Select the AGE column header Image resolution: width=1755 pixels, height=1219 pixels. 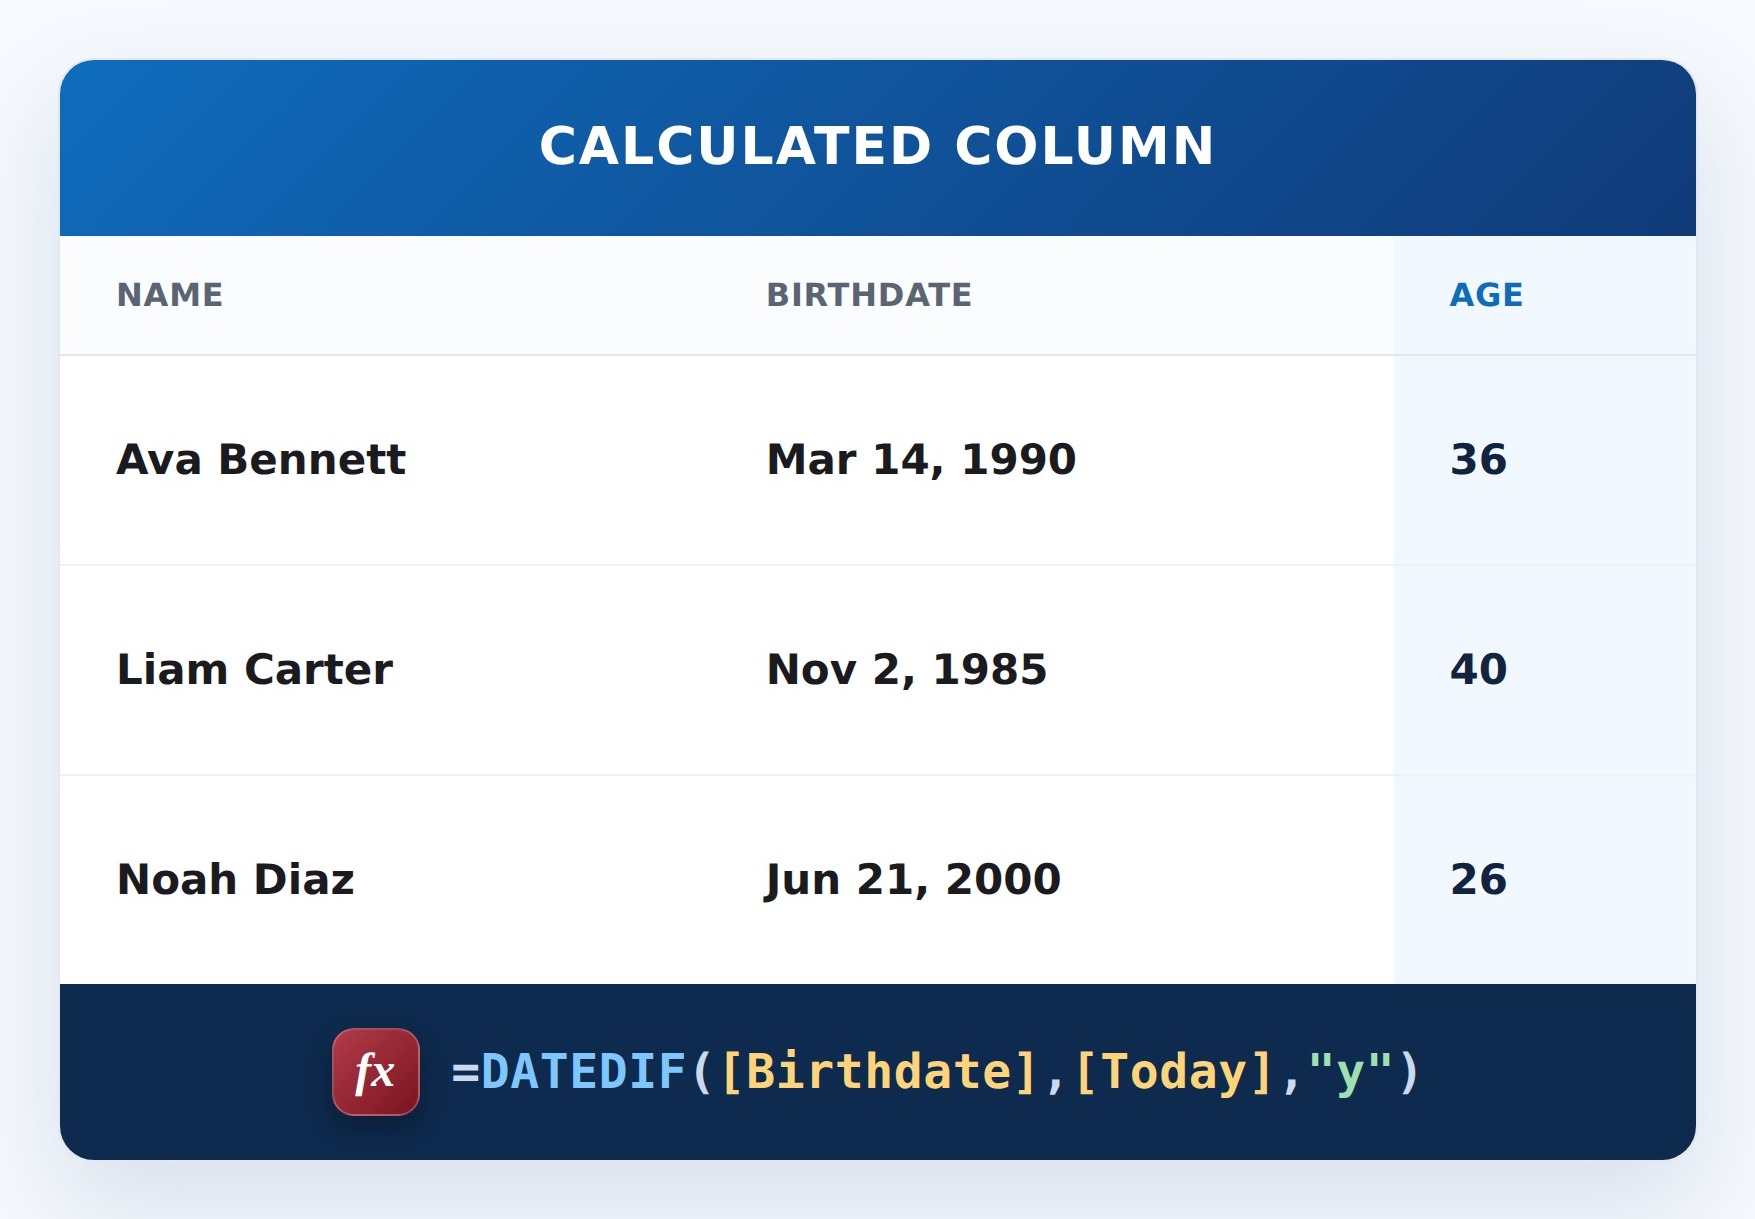(x=1486, y=295)
